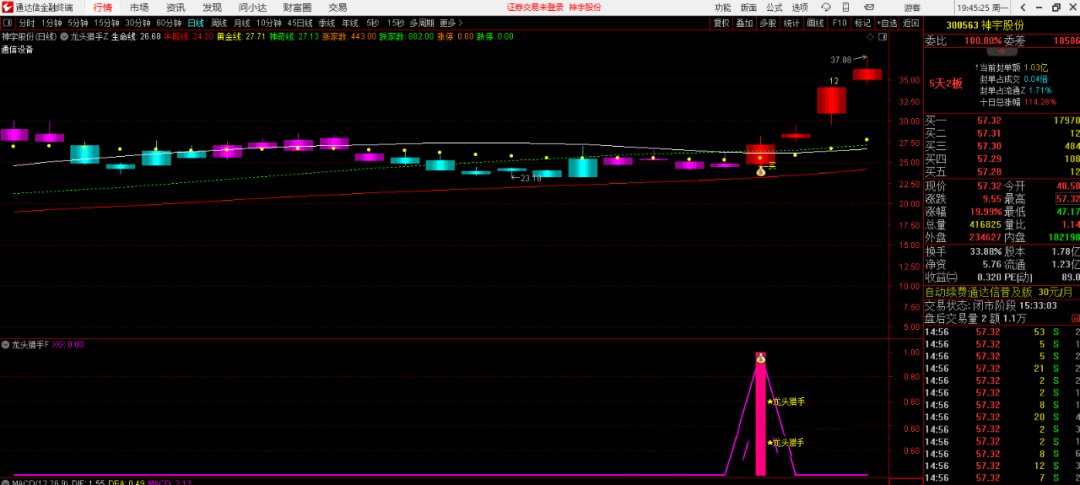Toggle the 叠加 overlay option

tap(744, 22)
